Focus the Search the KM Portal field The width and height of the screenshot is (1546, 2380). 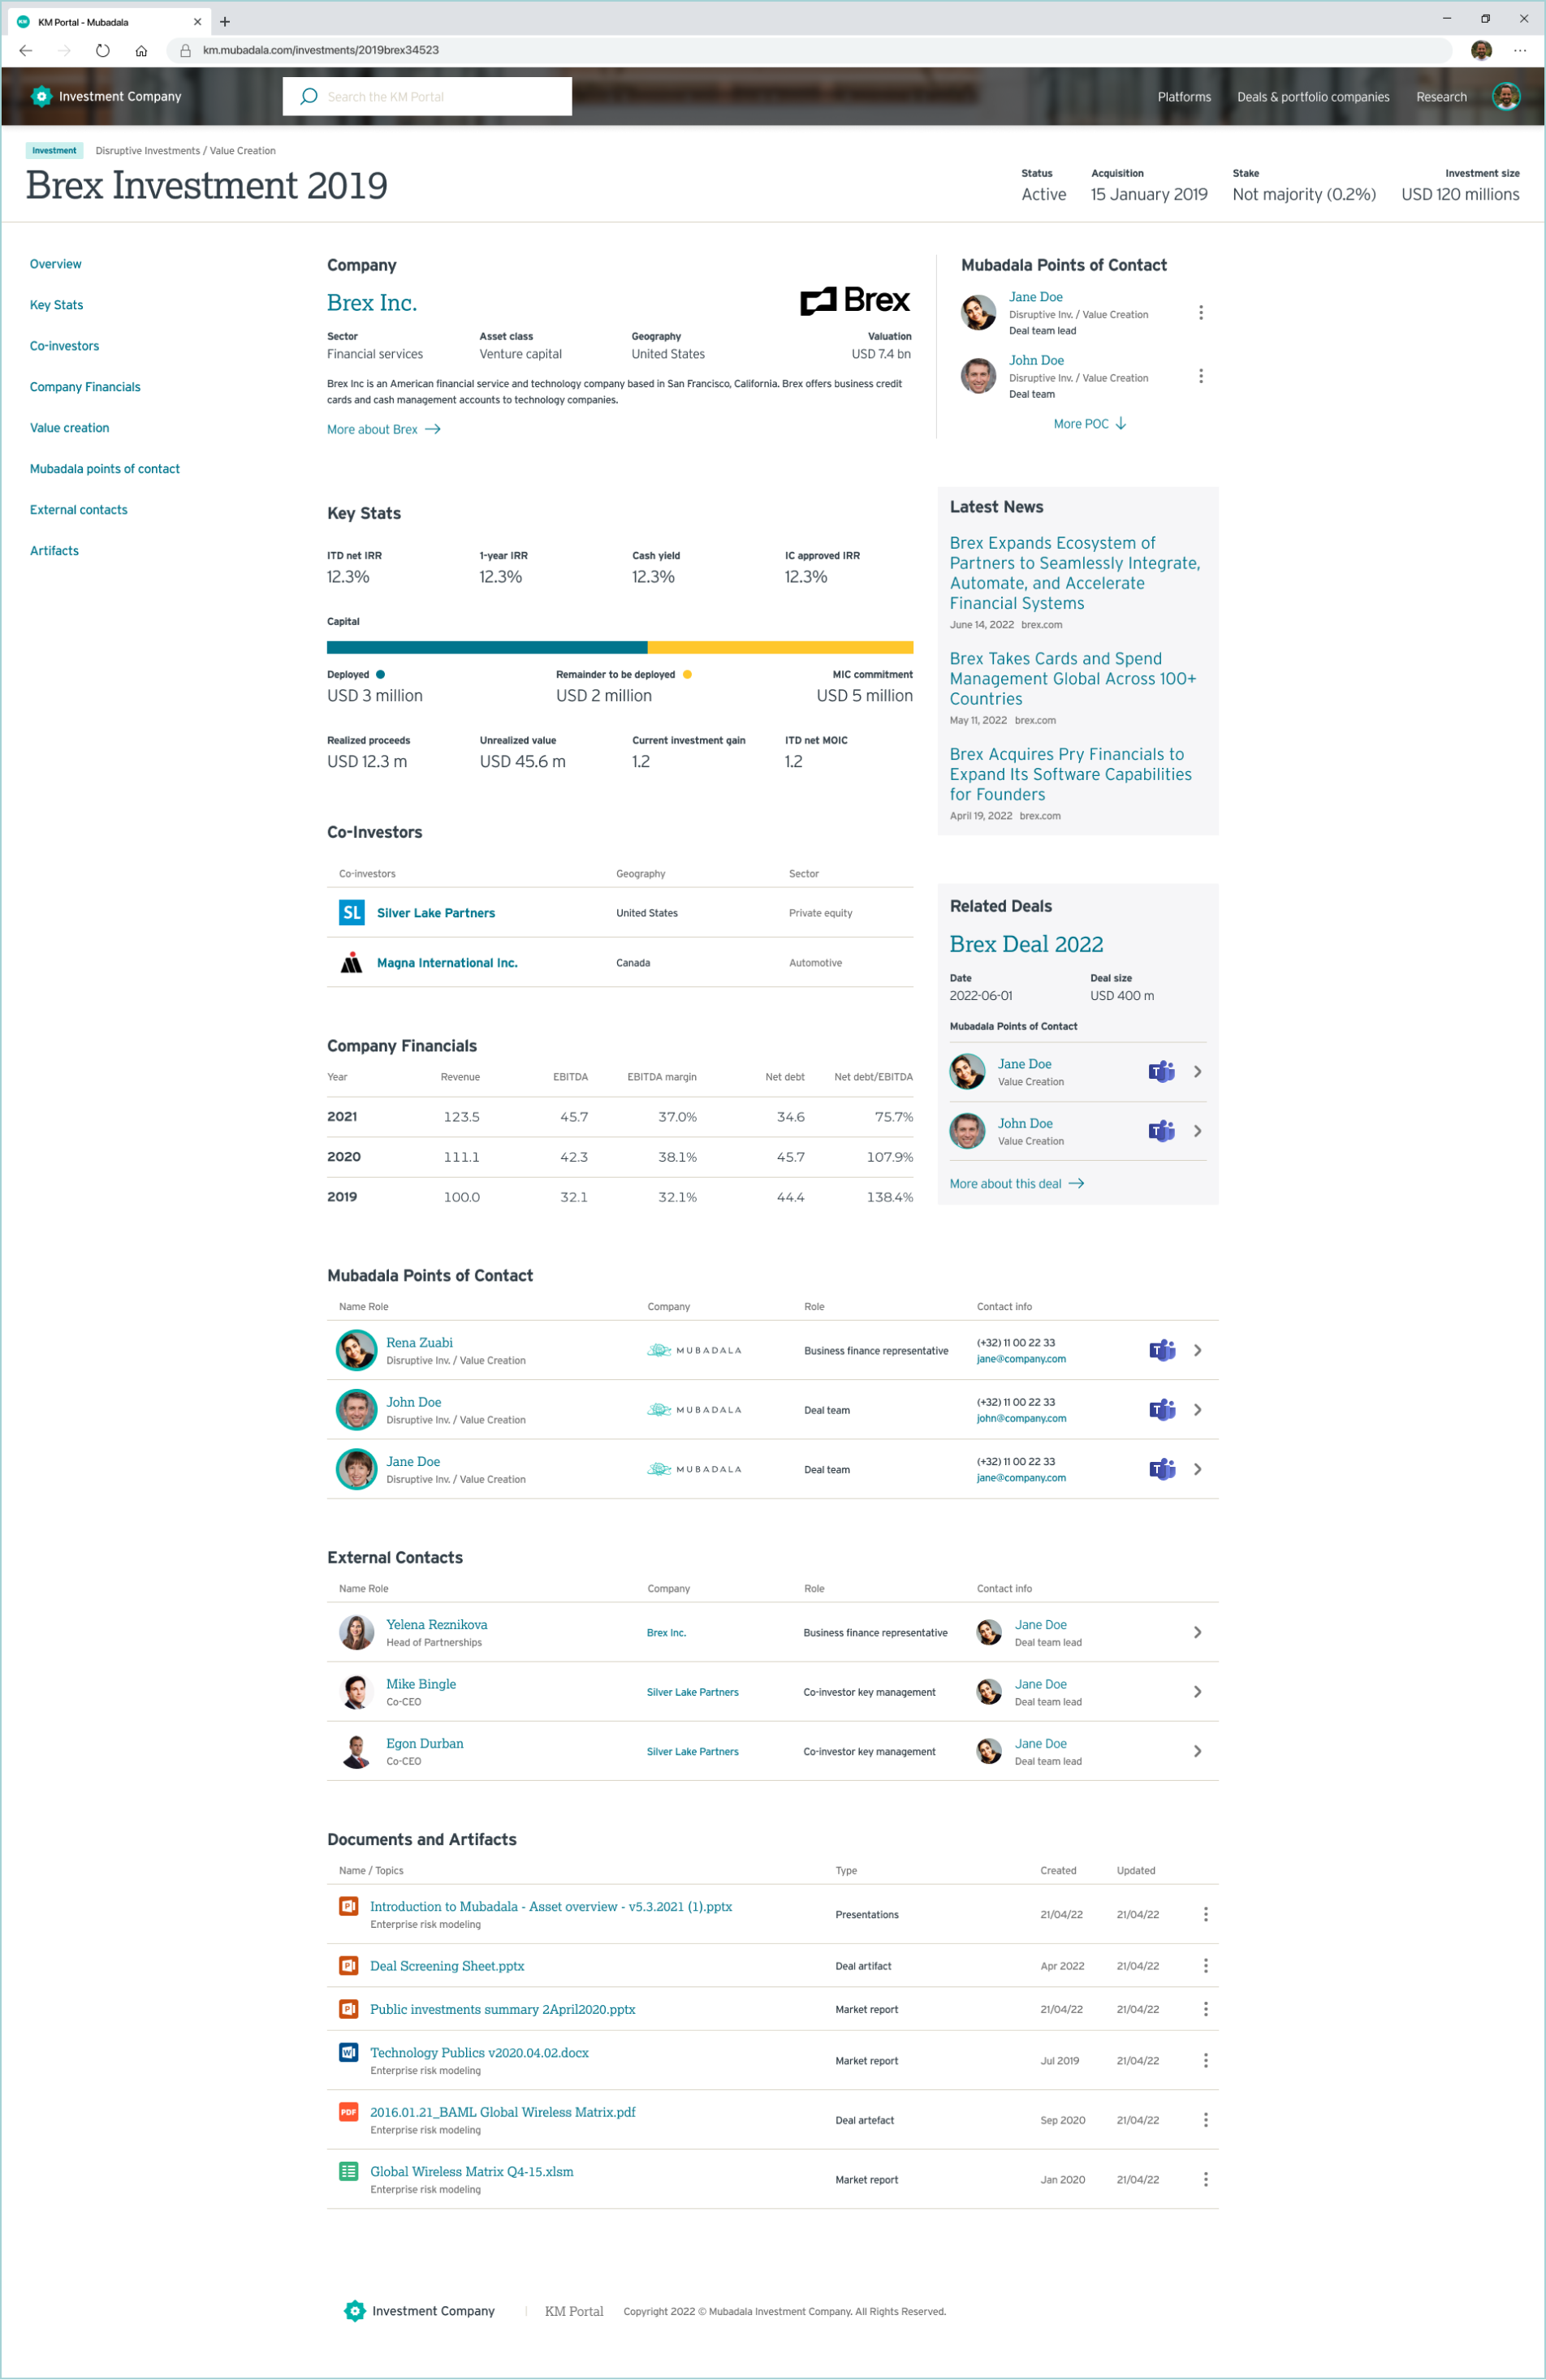pyautogui.click(x=427, y=96)
